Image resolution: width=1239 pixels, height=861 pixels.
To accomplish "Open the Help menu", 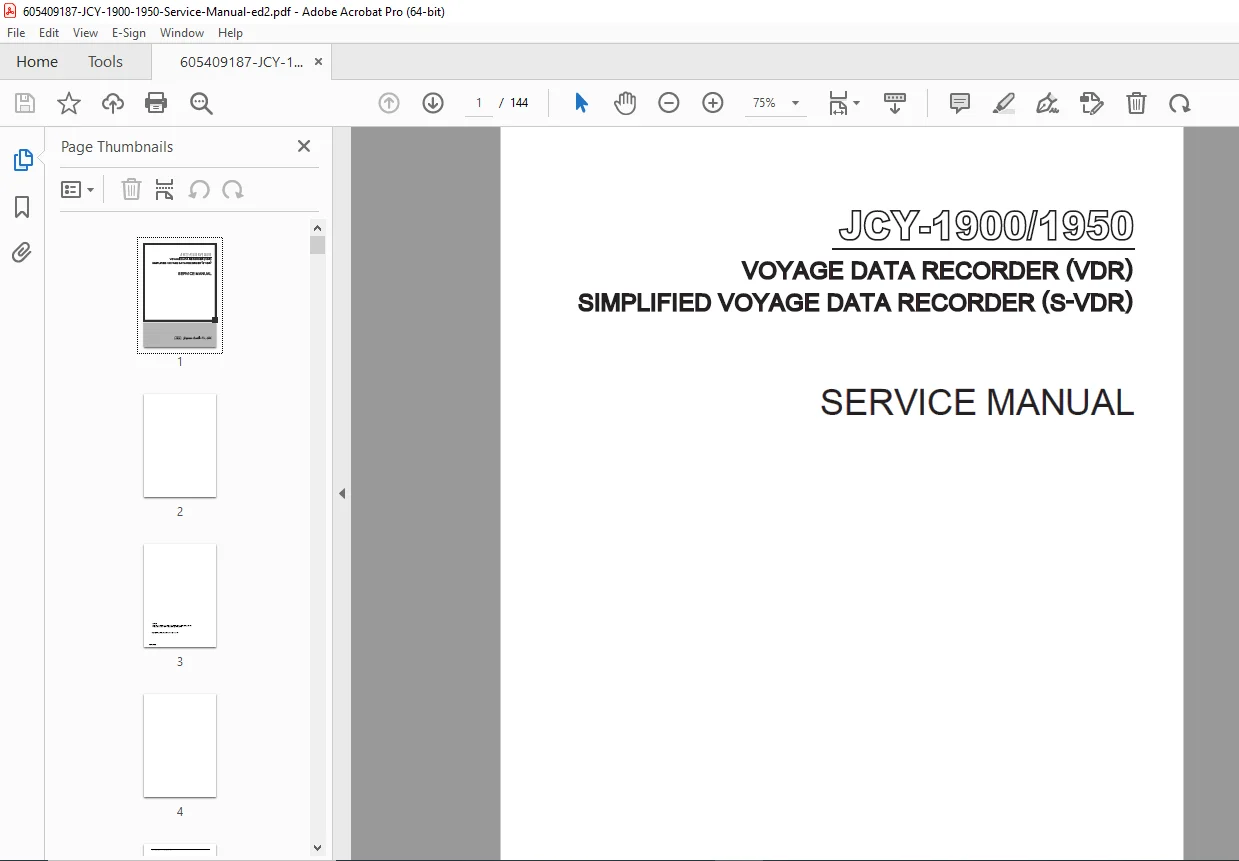I will pyautogui.click(x=231, y=33).
